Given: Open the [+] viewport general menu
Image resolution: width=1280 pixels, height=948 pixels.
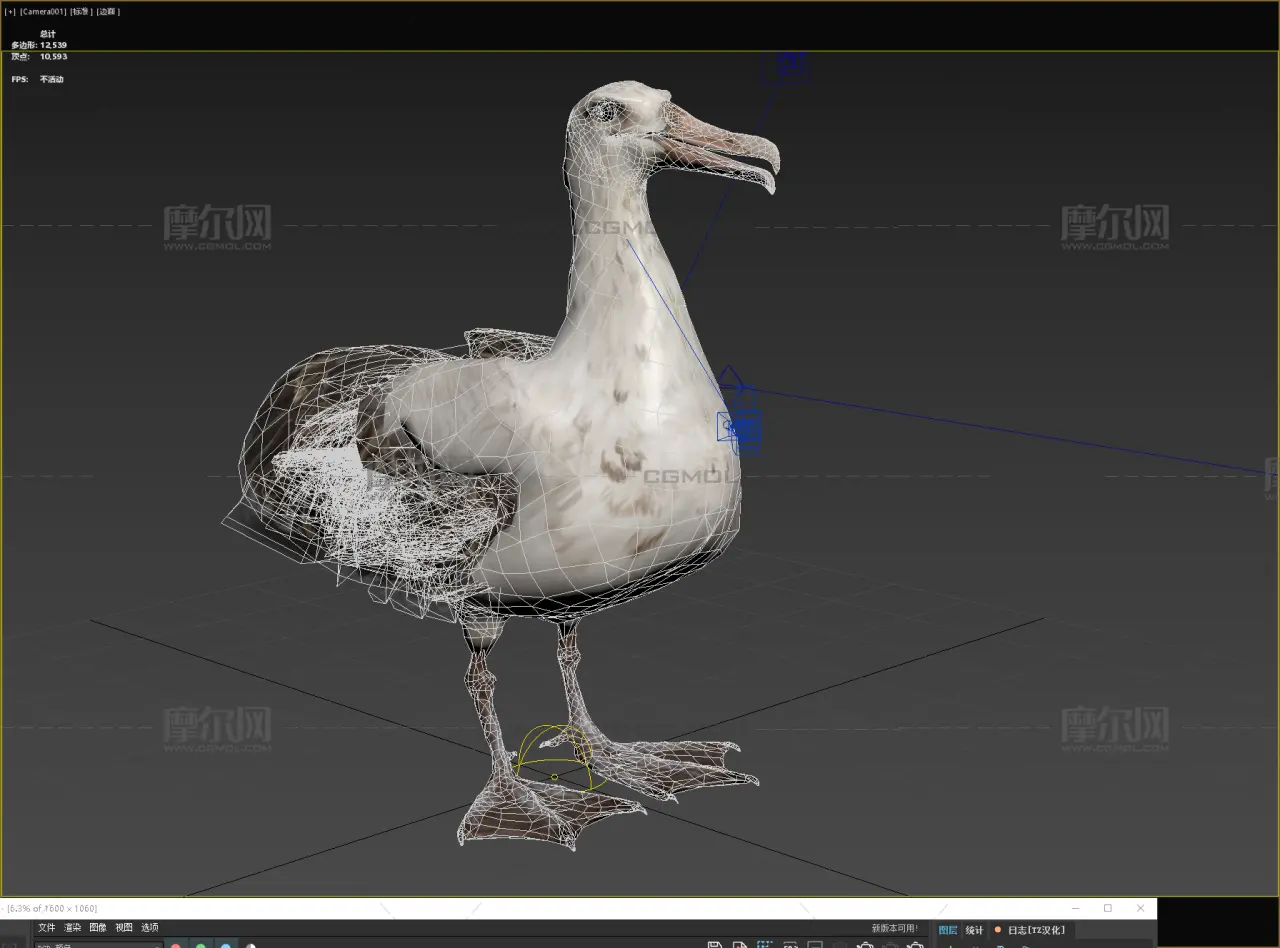Looking at the screenshot, I should pos(10,12).
